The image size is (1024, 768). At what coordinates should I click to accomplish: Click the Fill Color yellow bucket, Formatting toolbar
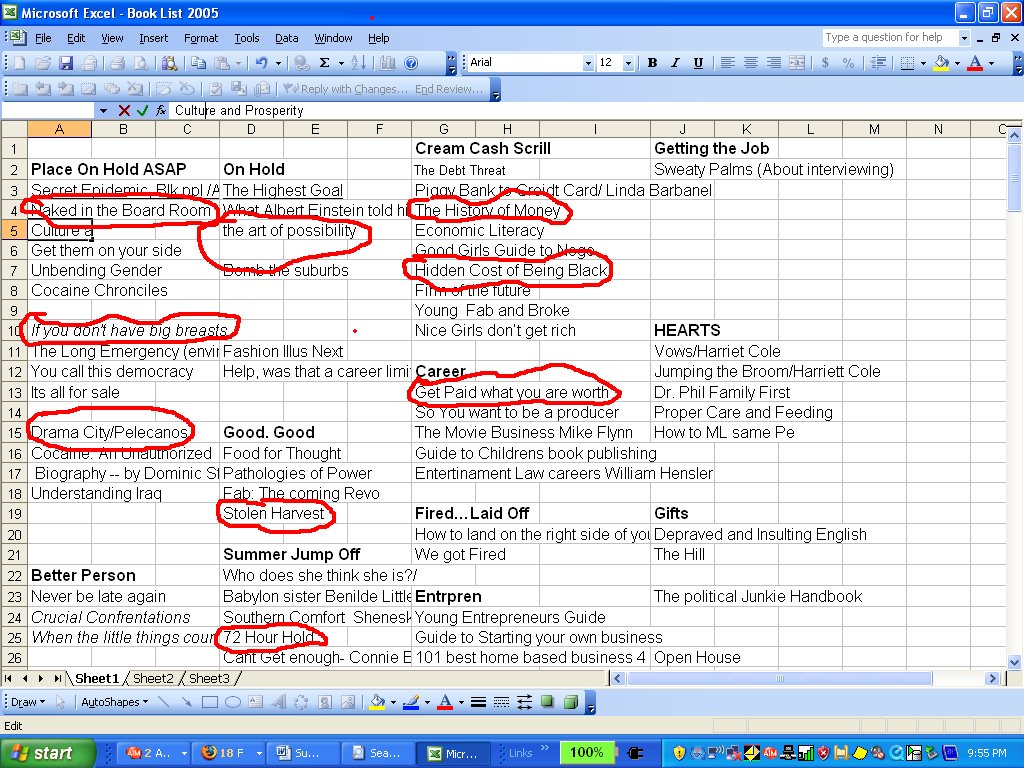pyautogui.click(x=941, y=63)
